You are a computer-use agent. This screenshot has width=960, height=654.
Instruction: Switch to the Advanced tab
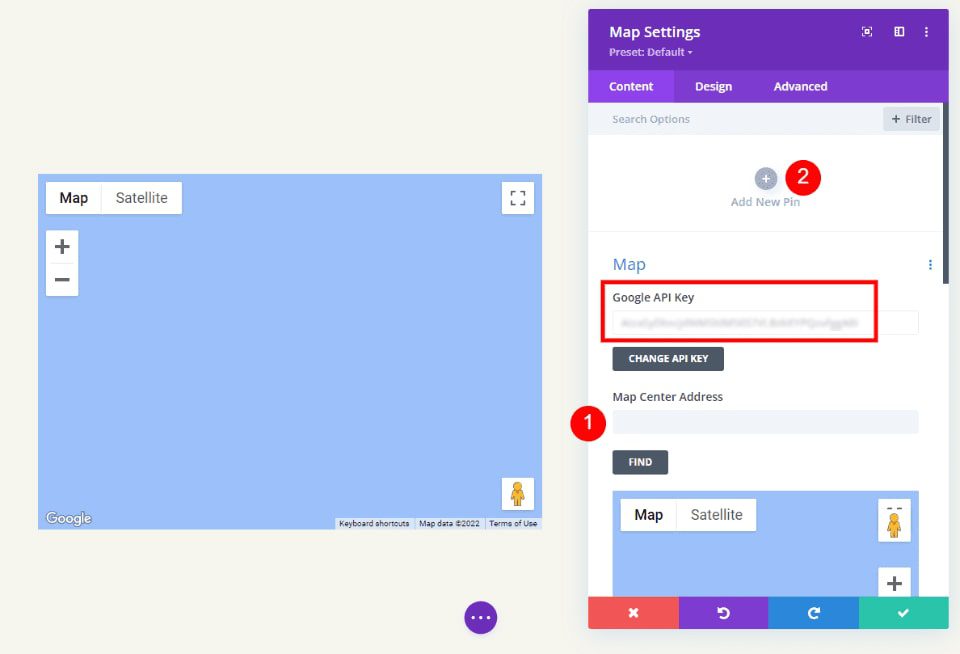click(799, 86)
